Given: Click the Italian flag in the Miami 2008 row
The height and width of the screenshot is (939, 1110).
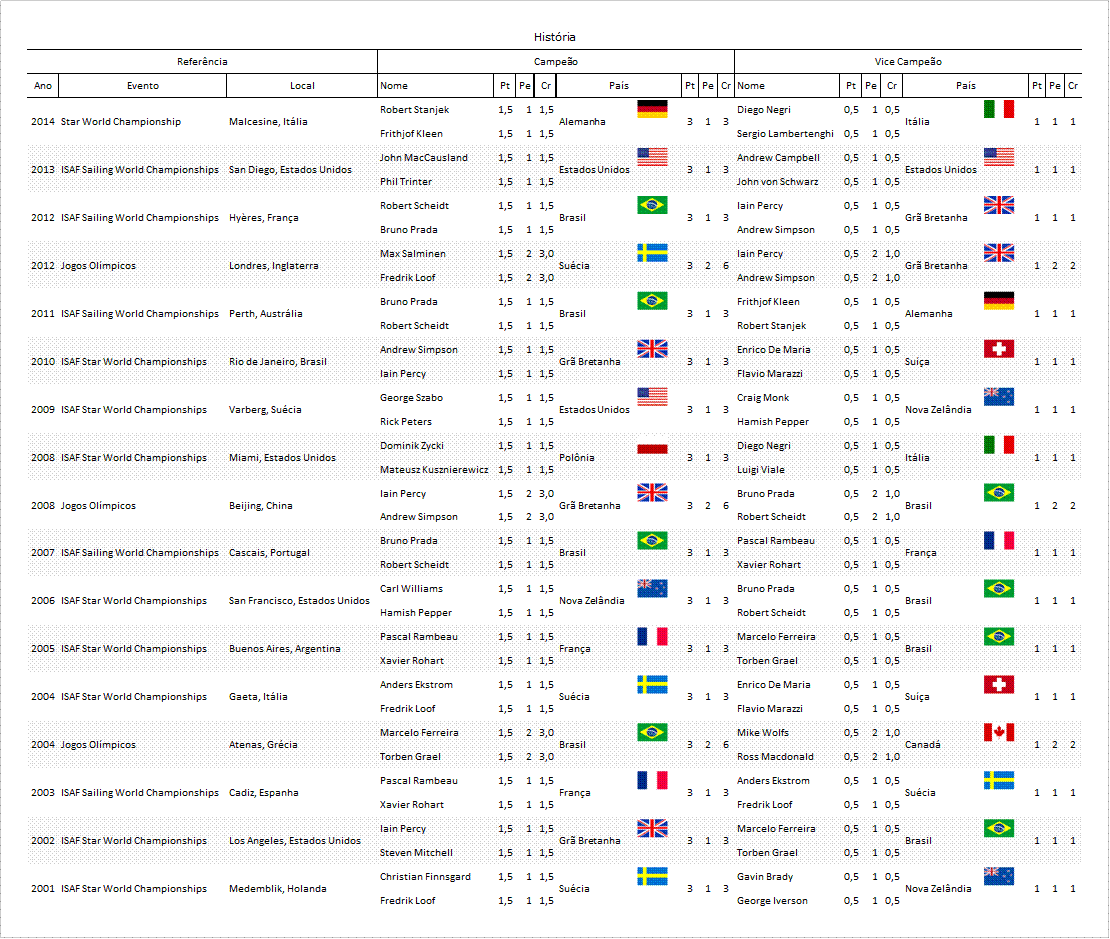Looking at the screenshot, I should [x=999, y=445].
